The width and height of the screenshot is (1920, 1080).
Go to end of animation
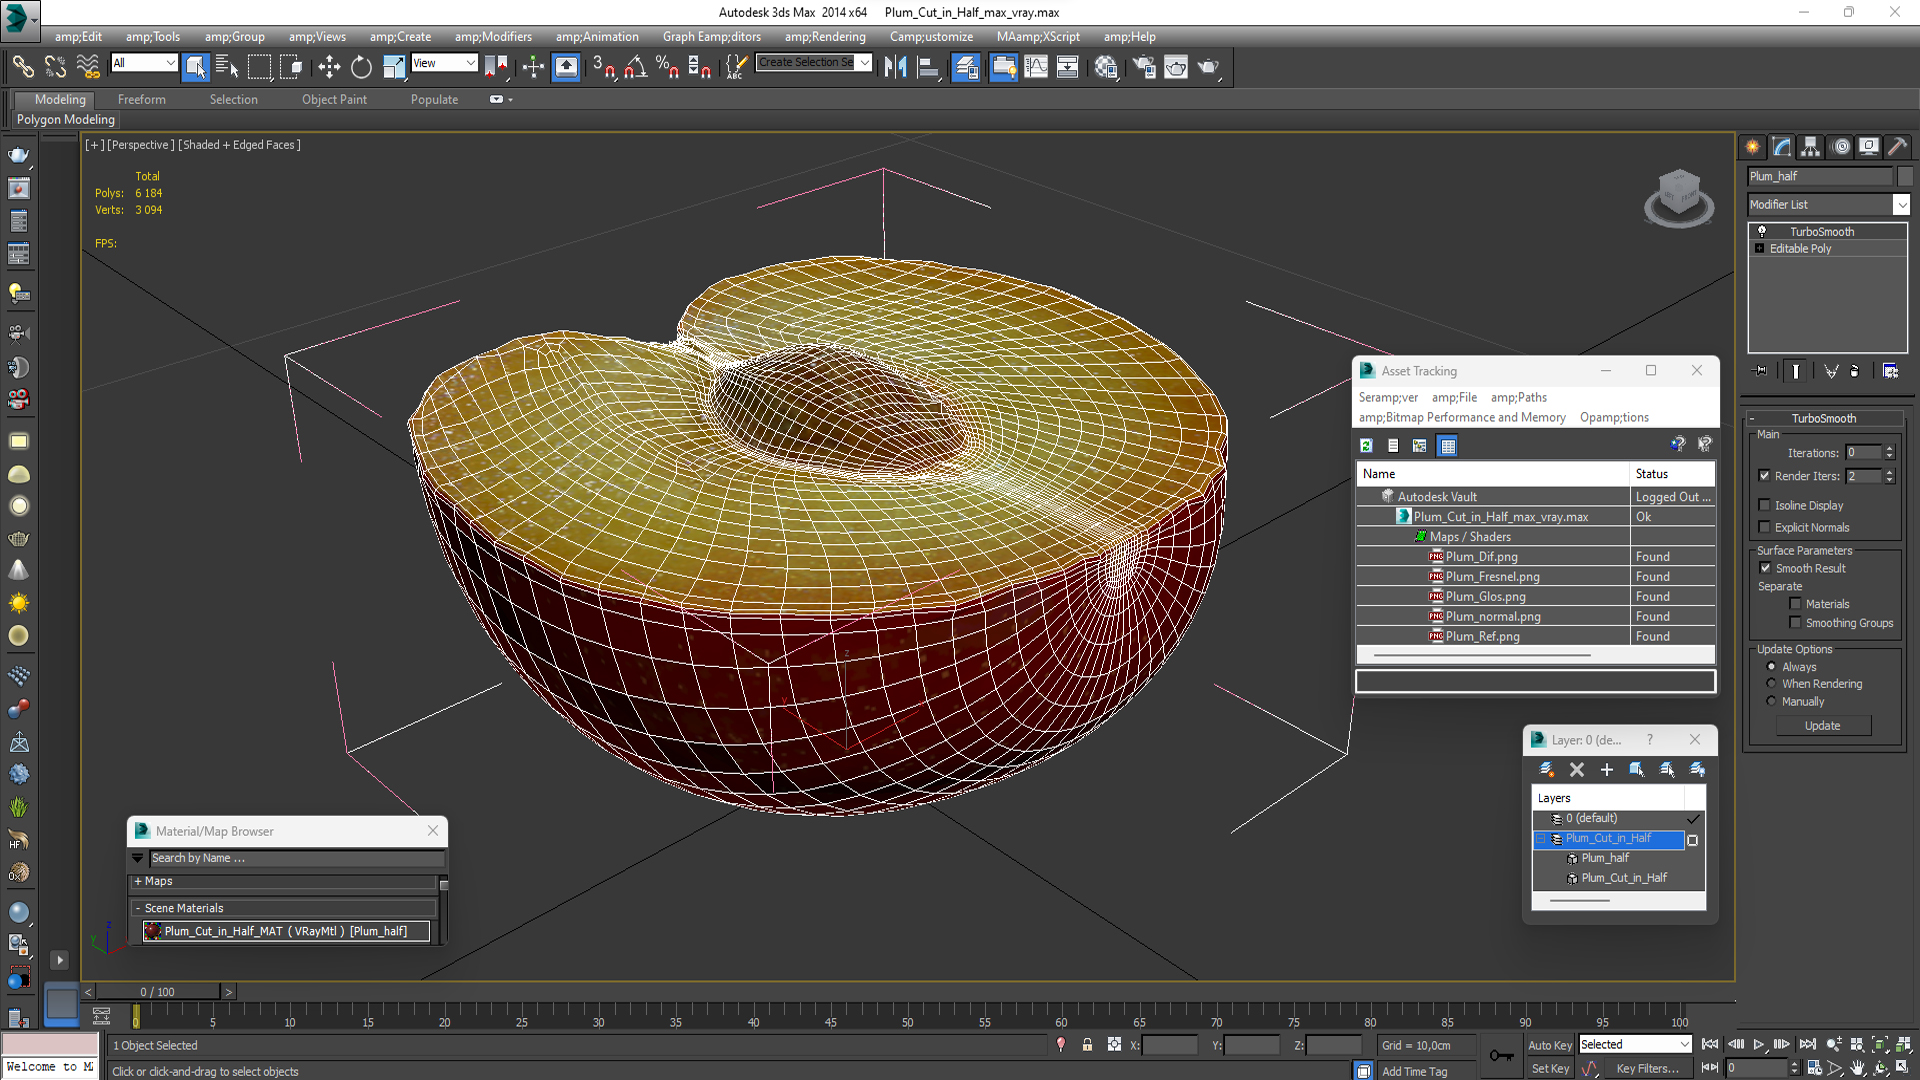click(x=1807, y=1044)
